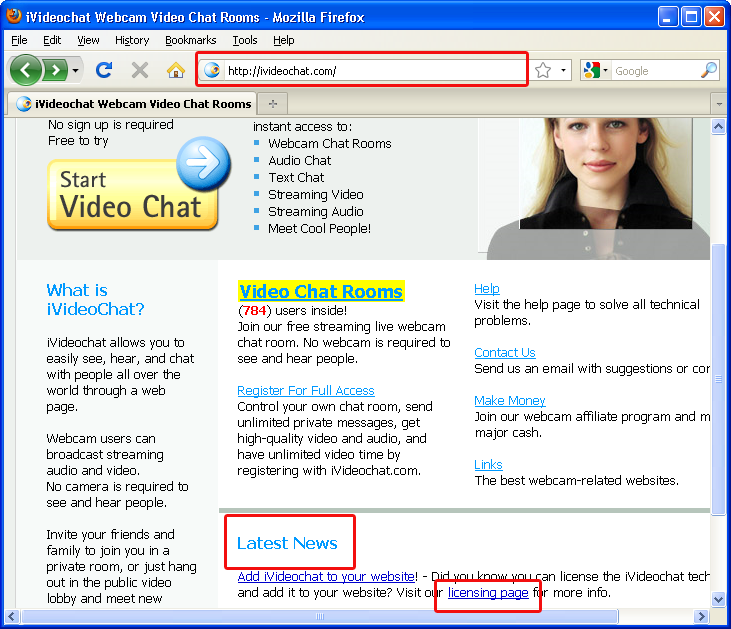
Task: Go forward with the Forward arrow button
Action: (56, 70)
